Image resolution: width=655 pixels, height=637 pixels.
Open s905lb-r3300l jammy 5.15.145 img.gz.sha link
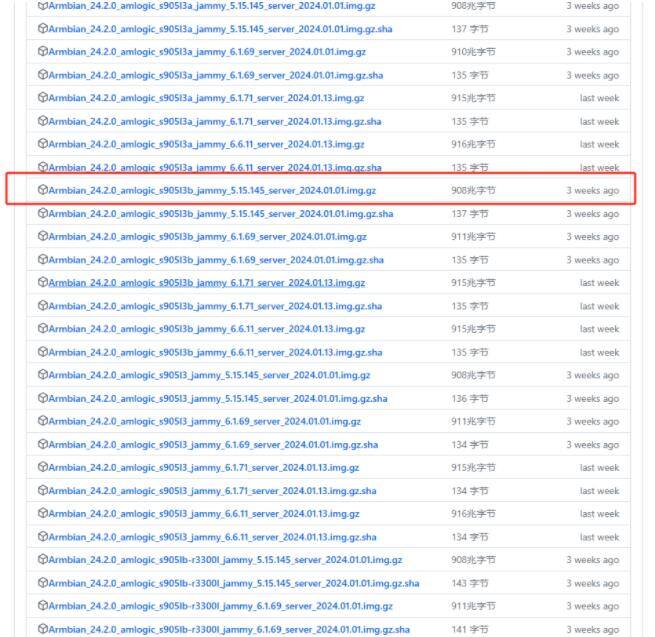233,583
